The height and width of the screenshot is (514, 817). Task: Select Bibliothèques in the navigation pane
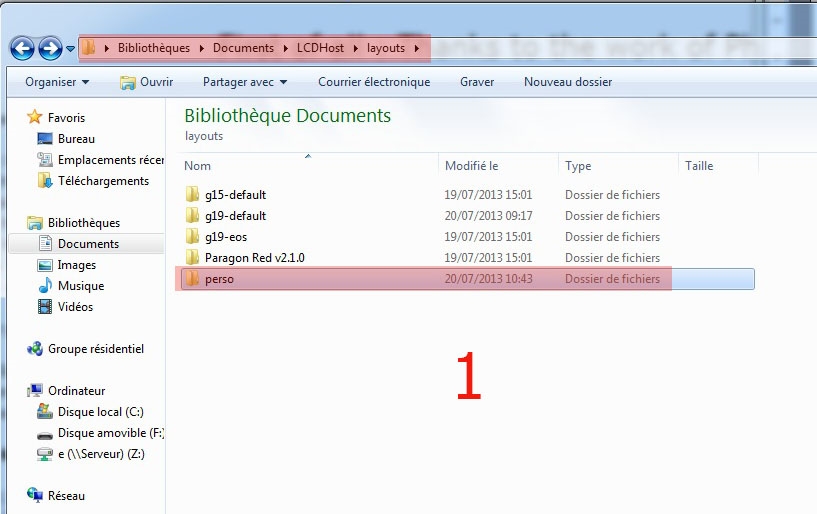click(83, 223)
